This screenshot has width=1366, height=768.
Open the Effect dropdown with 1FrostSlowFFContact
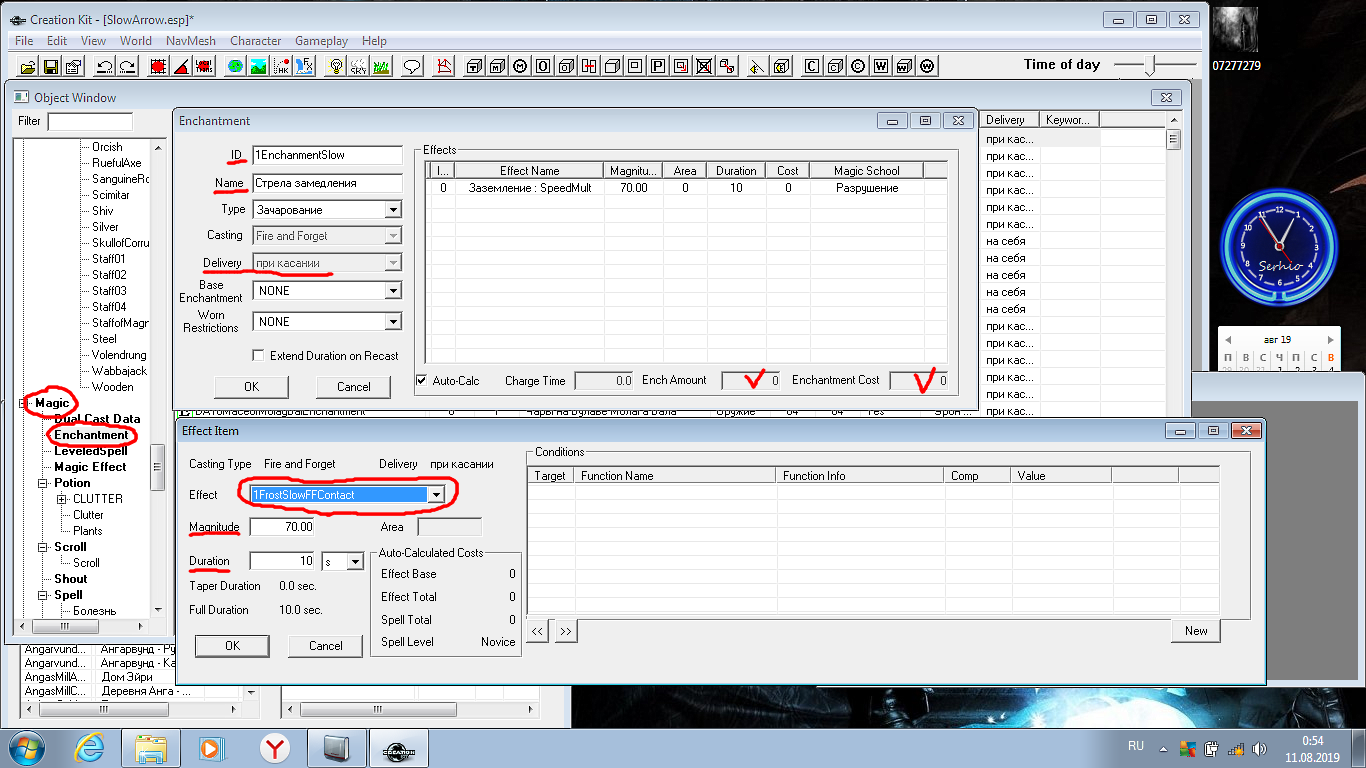[x=435, y=495]
